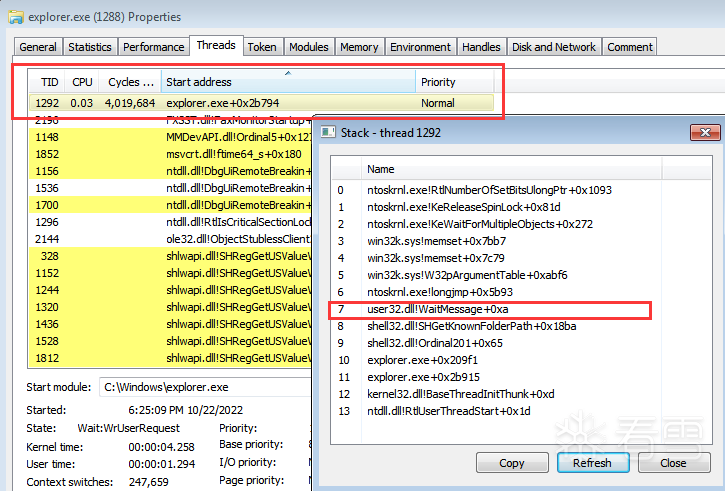Select thread 1812 shlwapi.dll row
Viewport: 725px width, 491px height.
coord(170,358)
